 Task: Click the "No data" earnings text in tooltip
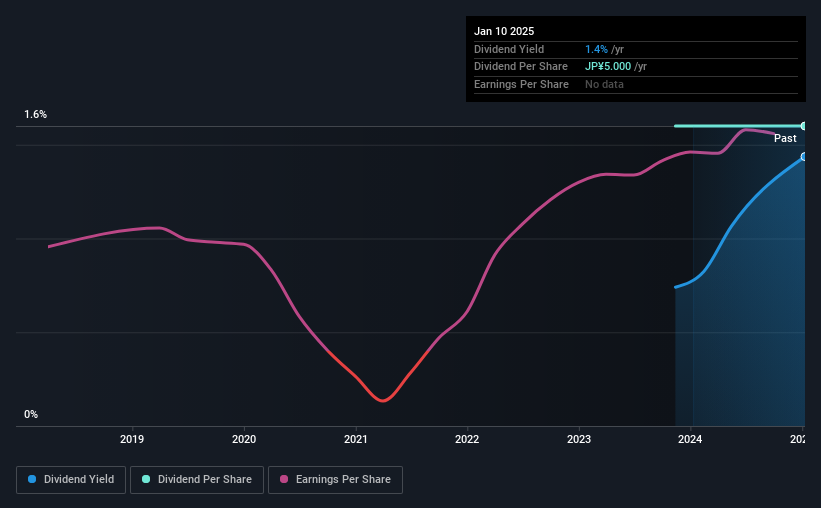605,84
